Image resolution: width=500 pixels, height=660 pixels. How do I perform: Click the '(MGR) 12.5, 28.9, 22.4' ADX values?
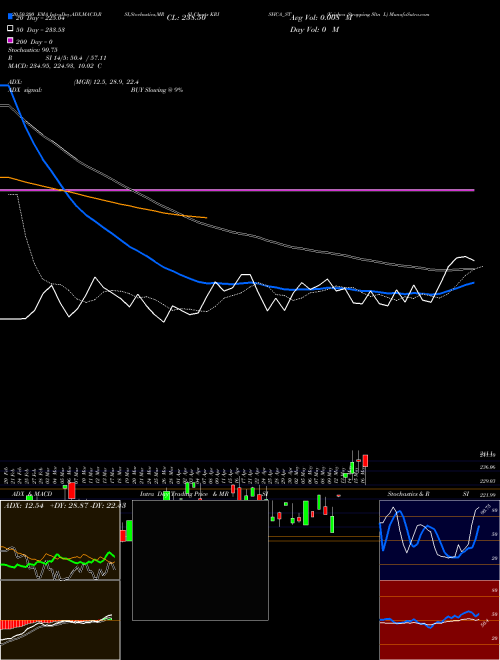pos(106,82)
